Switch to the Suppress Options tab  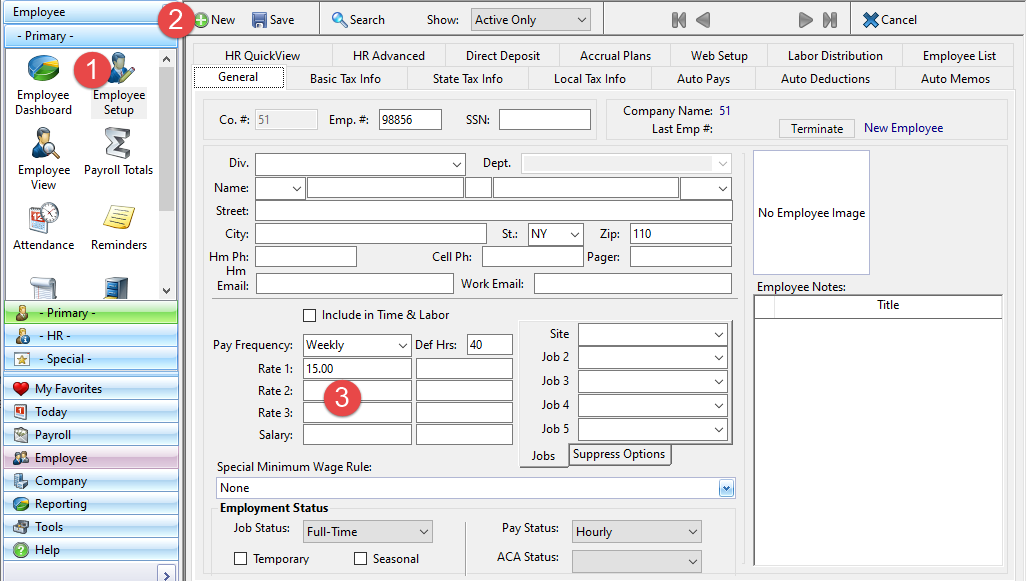click(x=619, y=454)
